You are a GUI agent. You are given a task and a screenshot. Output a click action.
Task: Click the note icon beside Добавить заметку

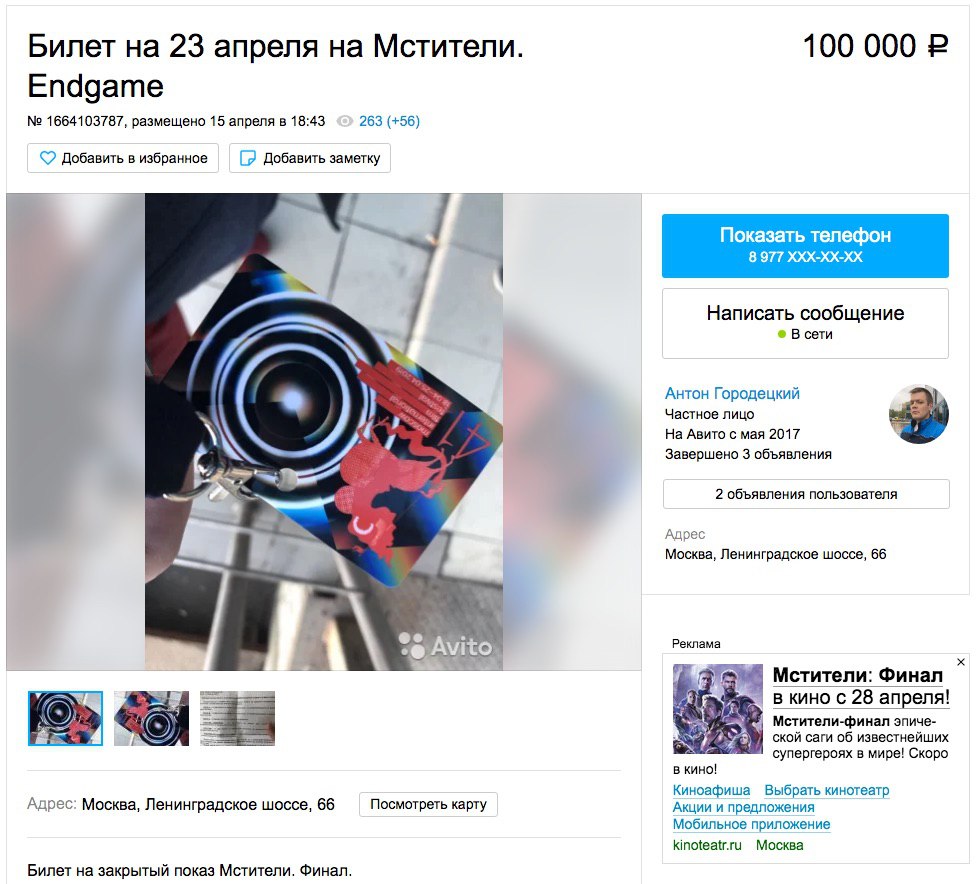(248, 158)
